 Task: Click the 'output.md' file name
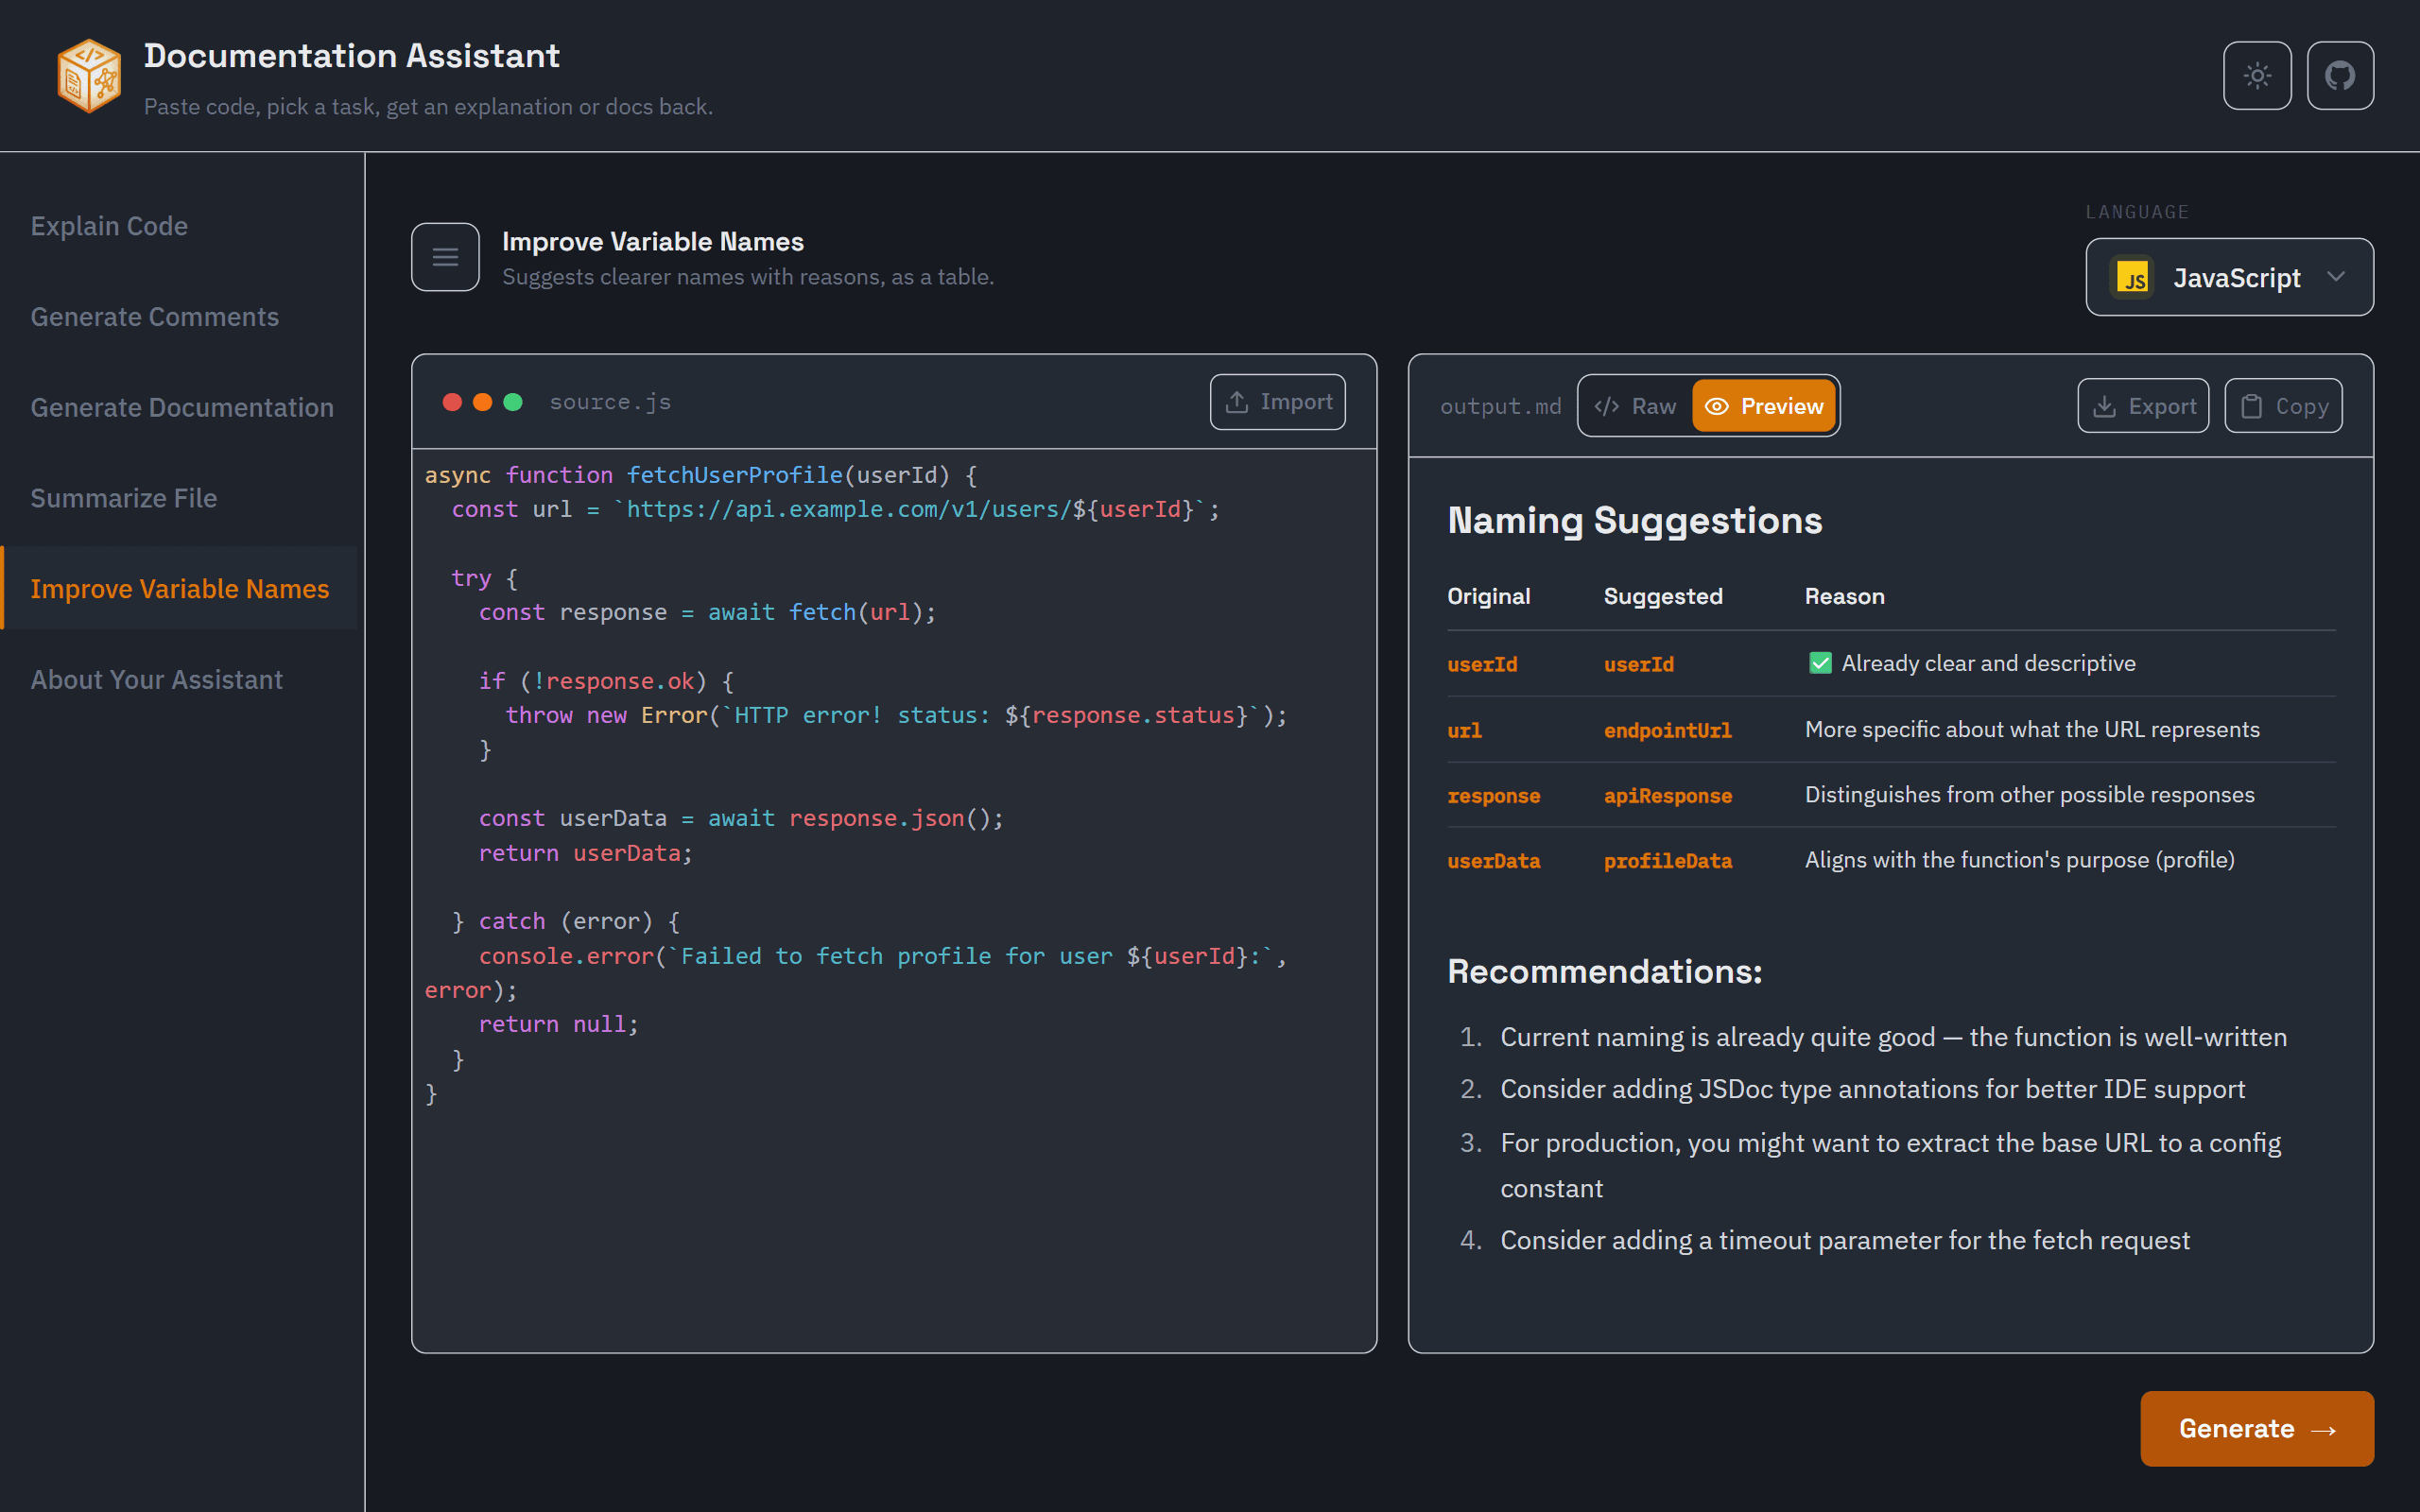[1500, 406]
